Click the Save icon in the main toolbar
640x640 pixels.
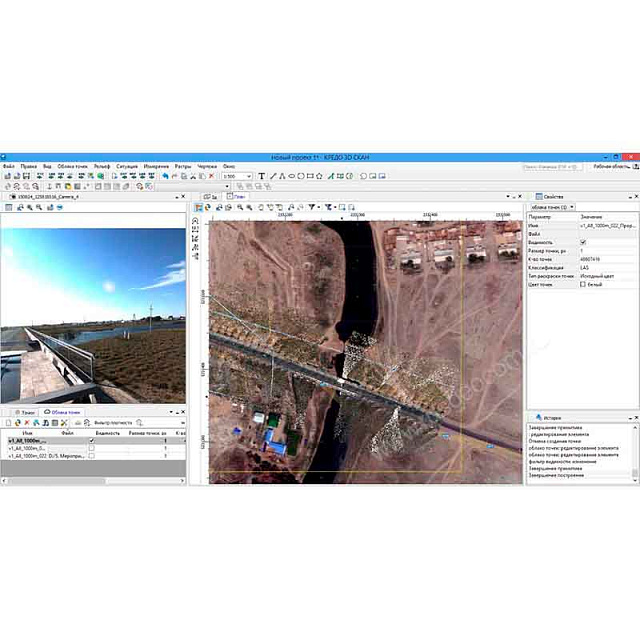pyautogui.click(x=28, y=176)
